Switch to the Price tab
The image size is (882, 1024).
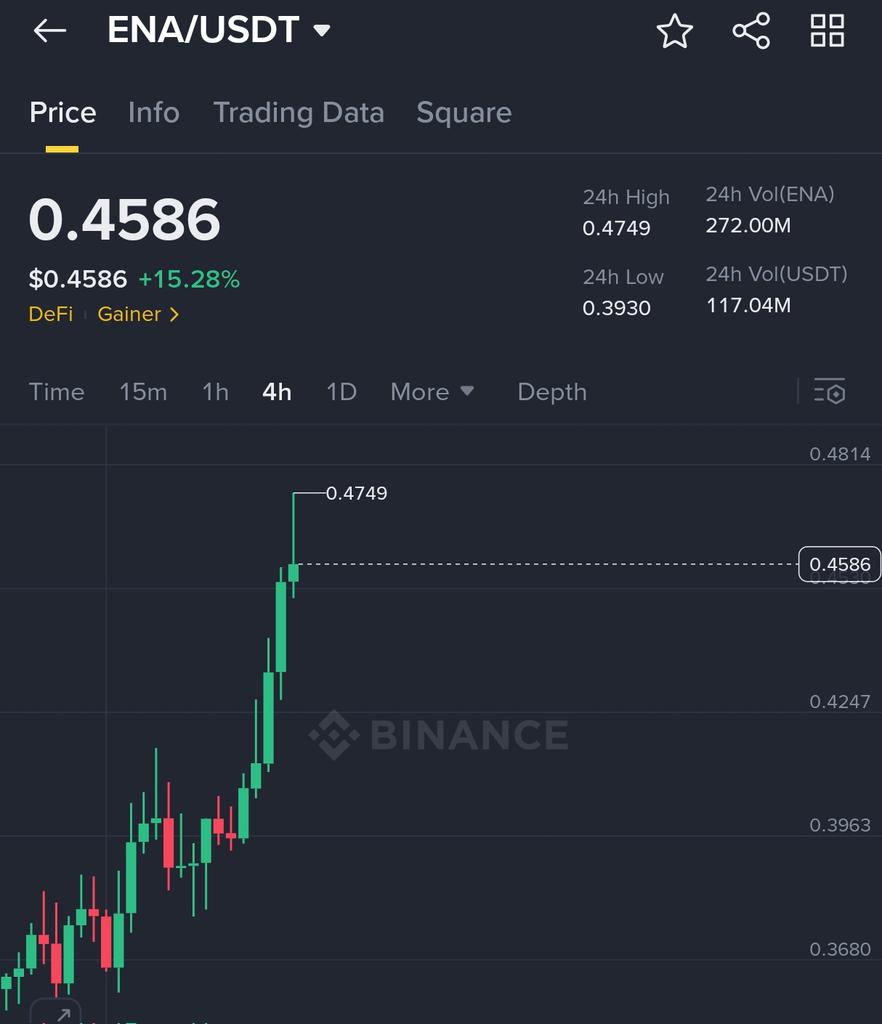coord(63,112)
